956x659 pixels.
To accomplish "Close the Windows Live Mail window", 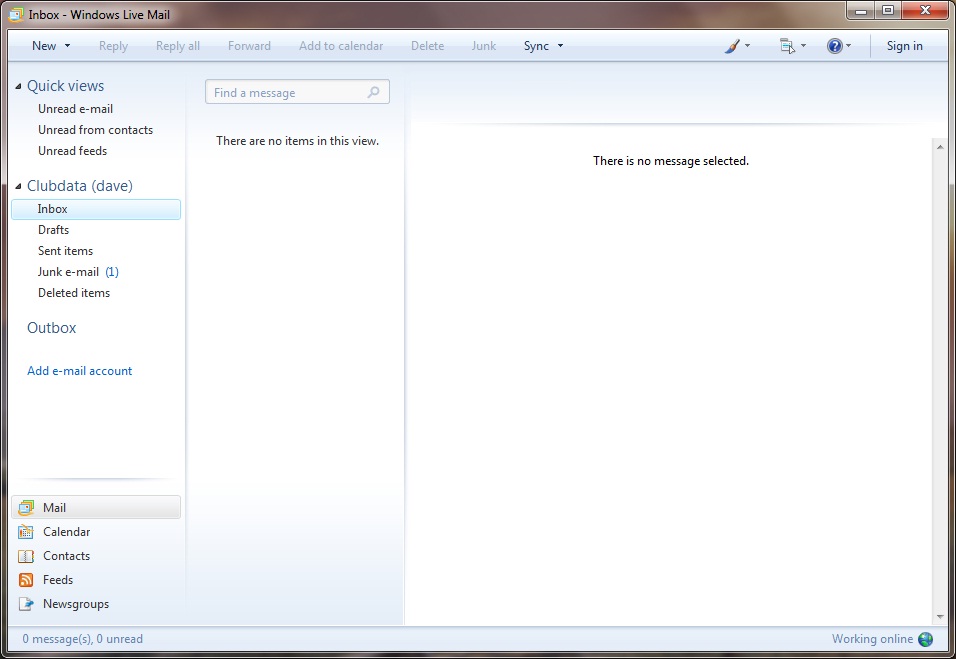I will pos(925,11).
